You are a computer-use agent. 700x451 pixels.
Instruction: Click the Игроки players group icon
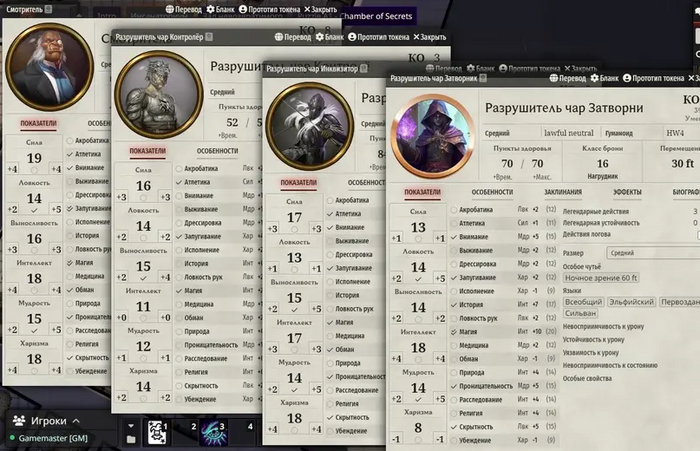pos(19,421)
